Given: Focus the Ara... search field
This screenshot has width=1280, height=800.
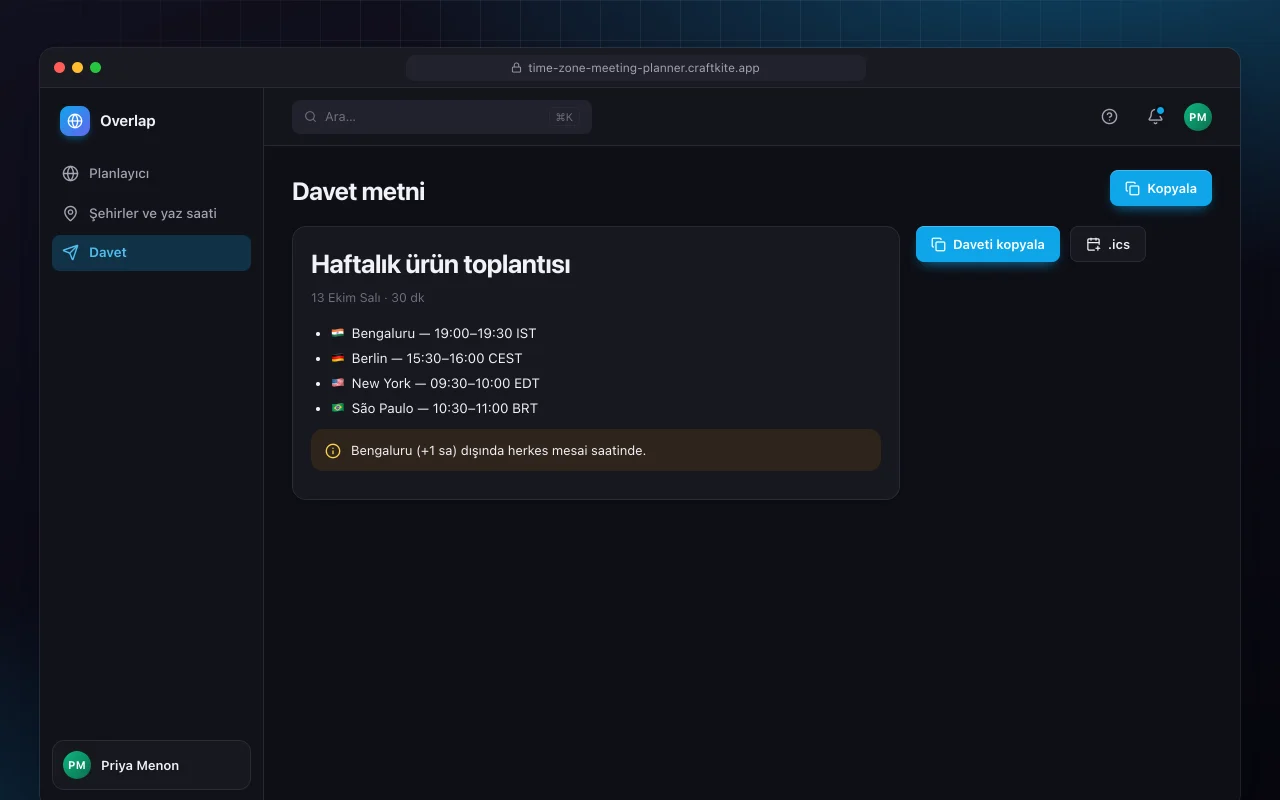Looking at the screenshot, I should [x=442, y=117].
